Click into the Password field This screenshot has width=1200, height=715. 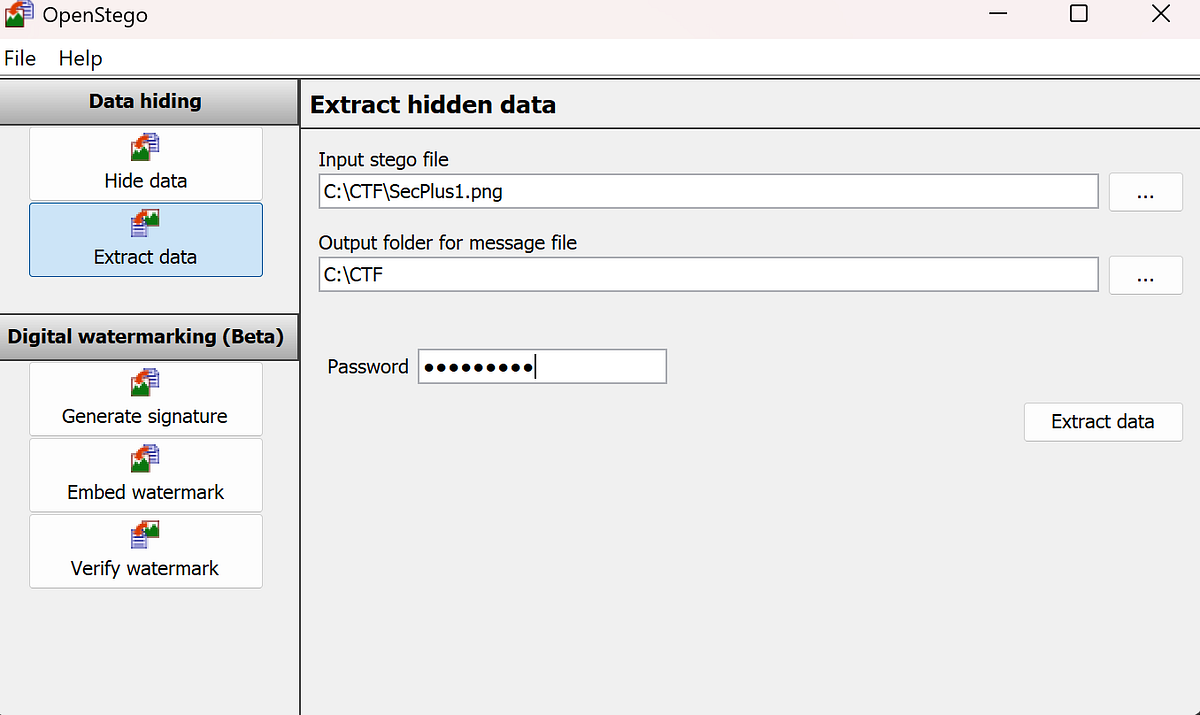[x=542, y=367]
